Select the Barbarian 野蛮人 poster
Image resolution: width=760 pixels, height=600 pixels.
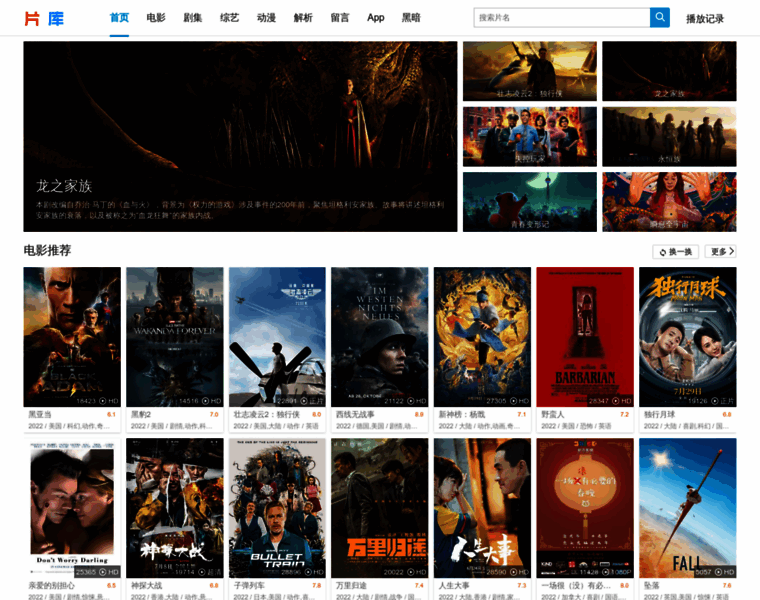point(585,336)
